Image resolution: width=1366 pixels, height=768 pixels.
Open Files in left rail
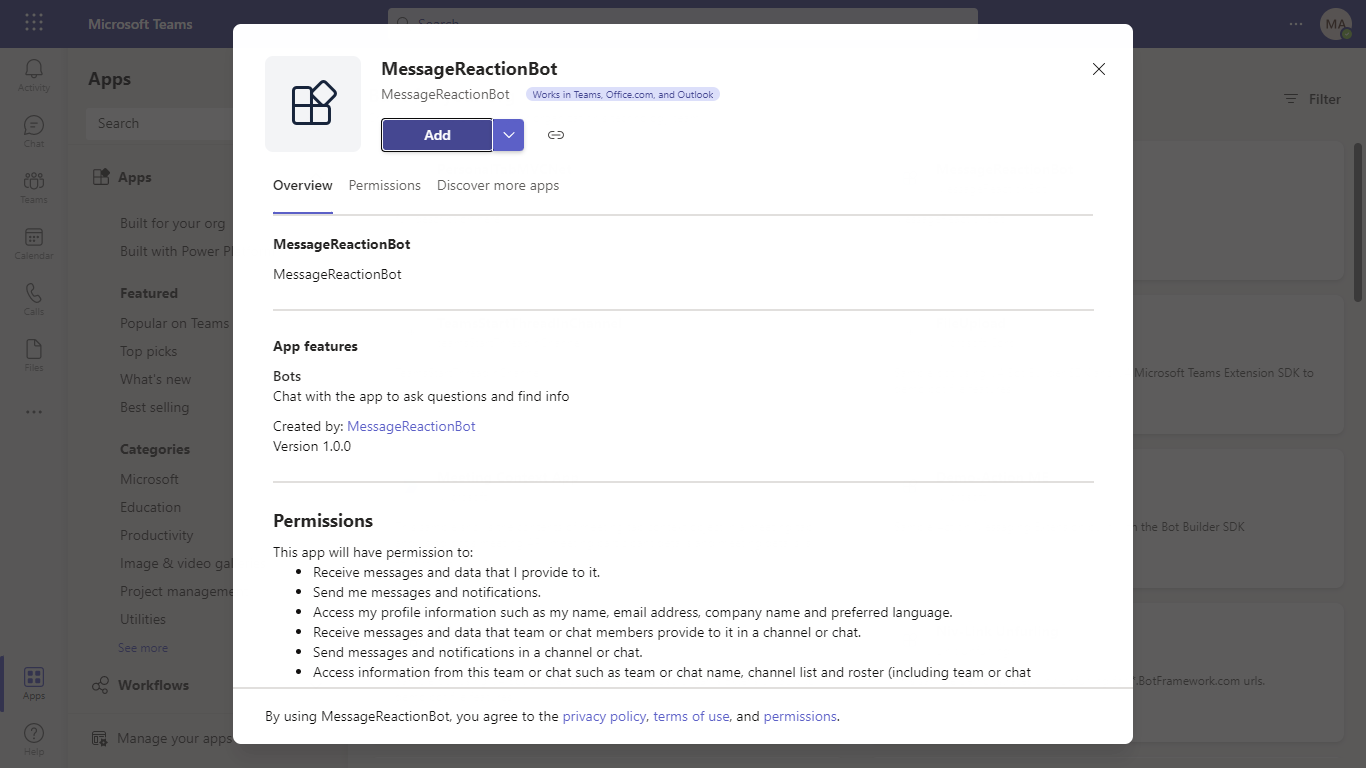(x=34, y=354)
